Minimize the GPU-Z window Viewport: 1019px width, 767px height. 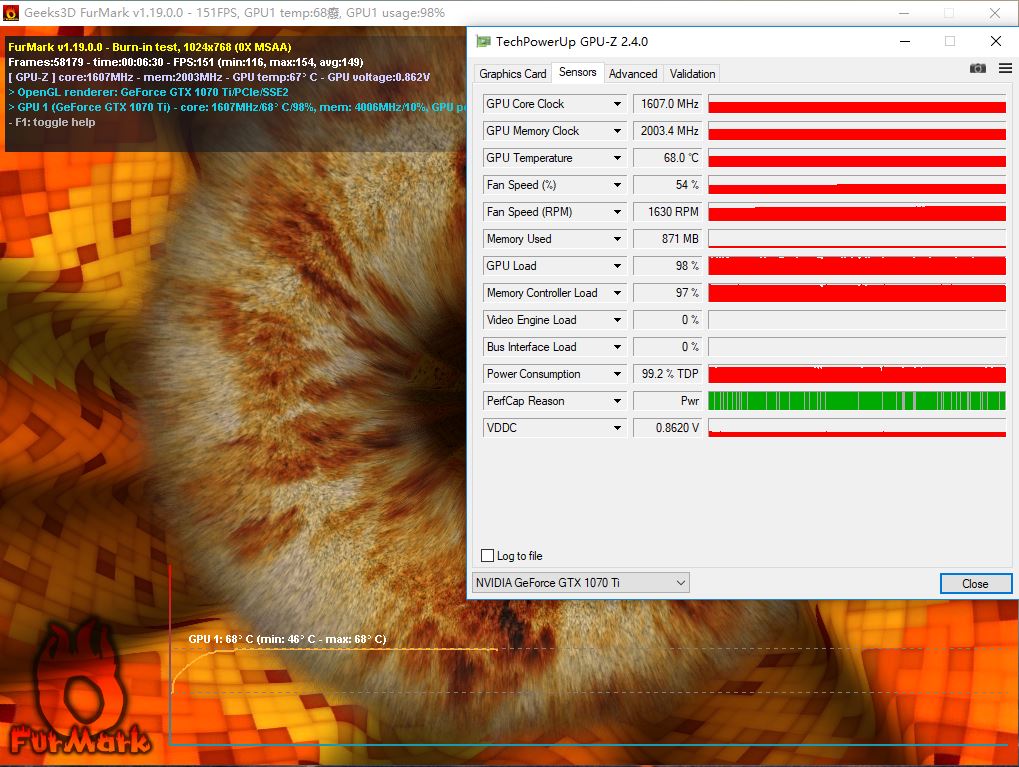[905, 42]
